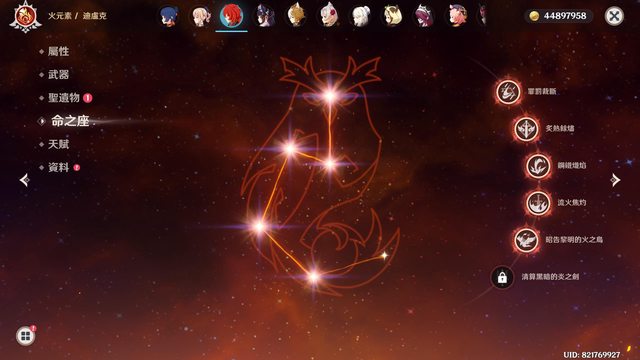The image size is (640, 360).
Task: Close the character screen
Action: (x=614, y=16)
